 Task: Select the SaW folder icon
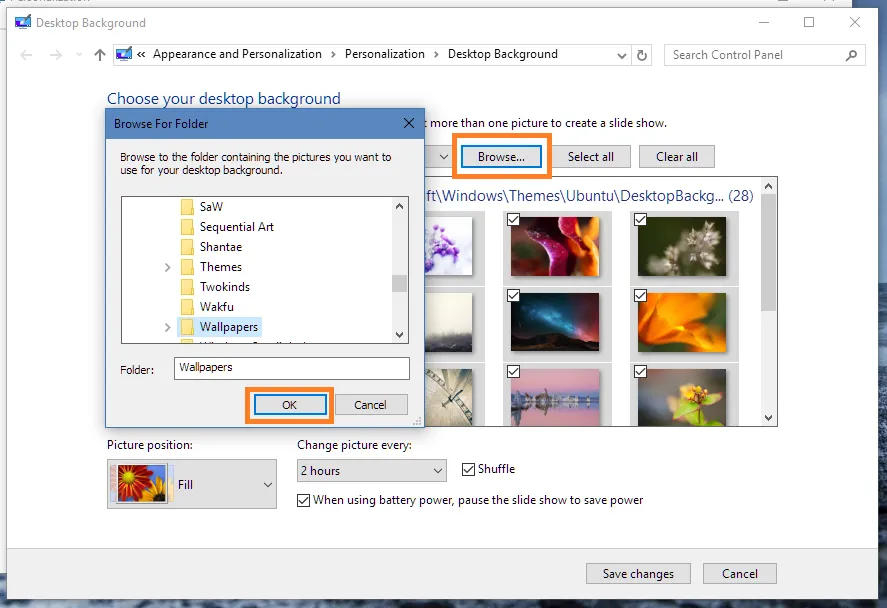point(187,207)
